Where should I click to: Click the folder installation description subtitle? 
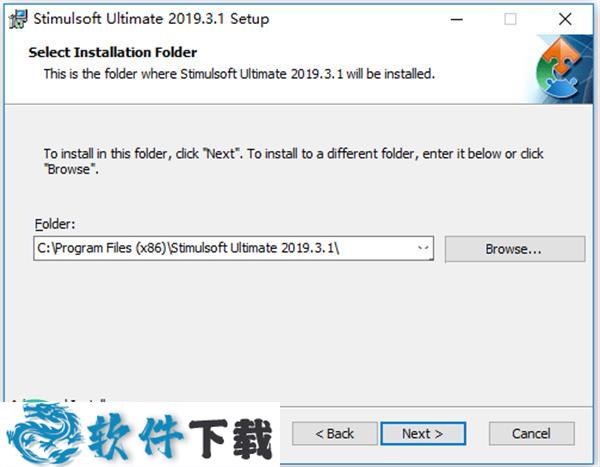(x=239, y=73)
